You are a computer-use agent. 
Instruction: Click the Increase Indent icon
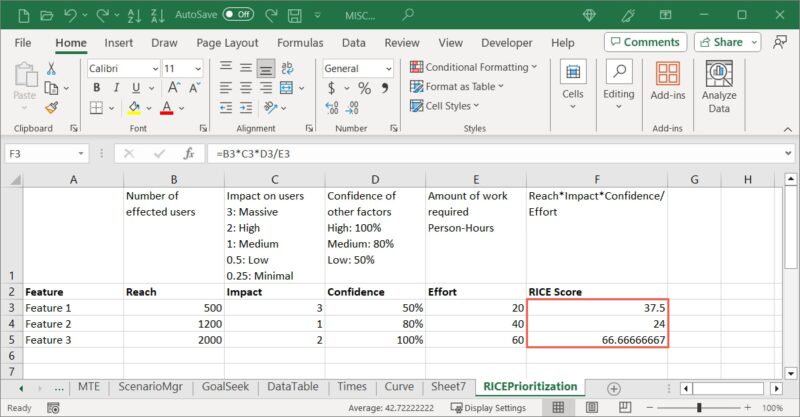(246, 108)
